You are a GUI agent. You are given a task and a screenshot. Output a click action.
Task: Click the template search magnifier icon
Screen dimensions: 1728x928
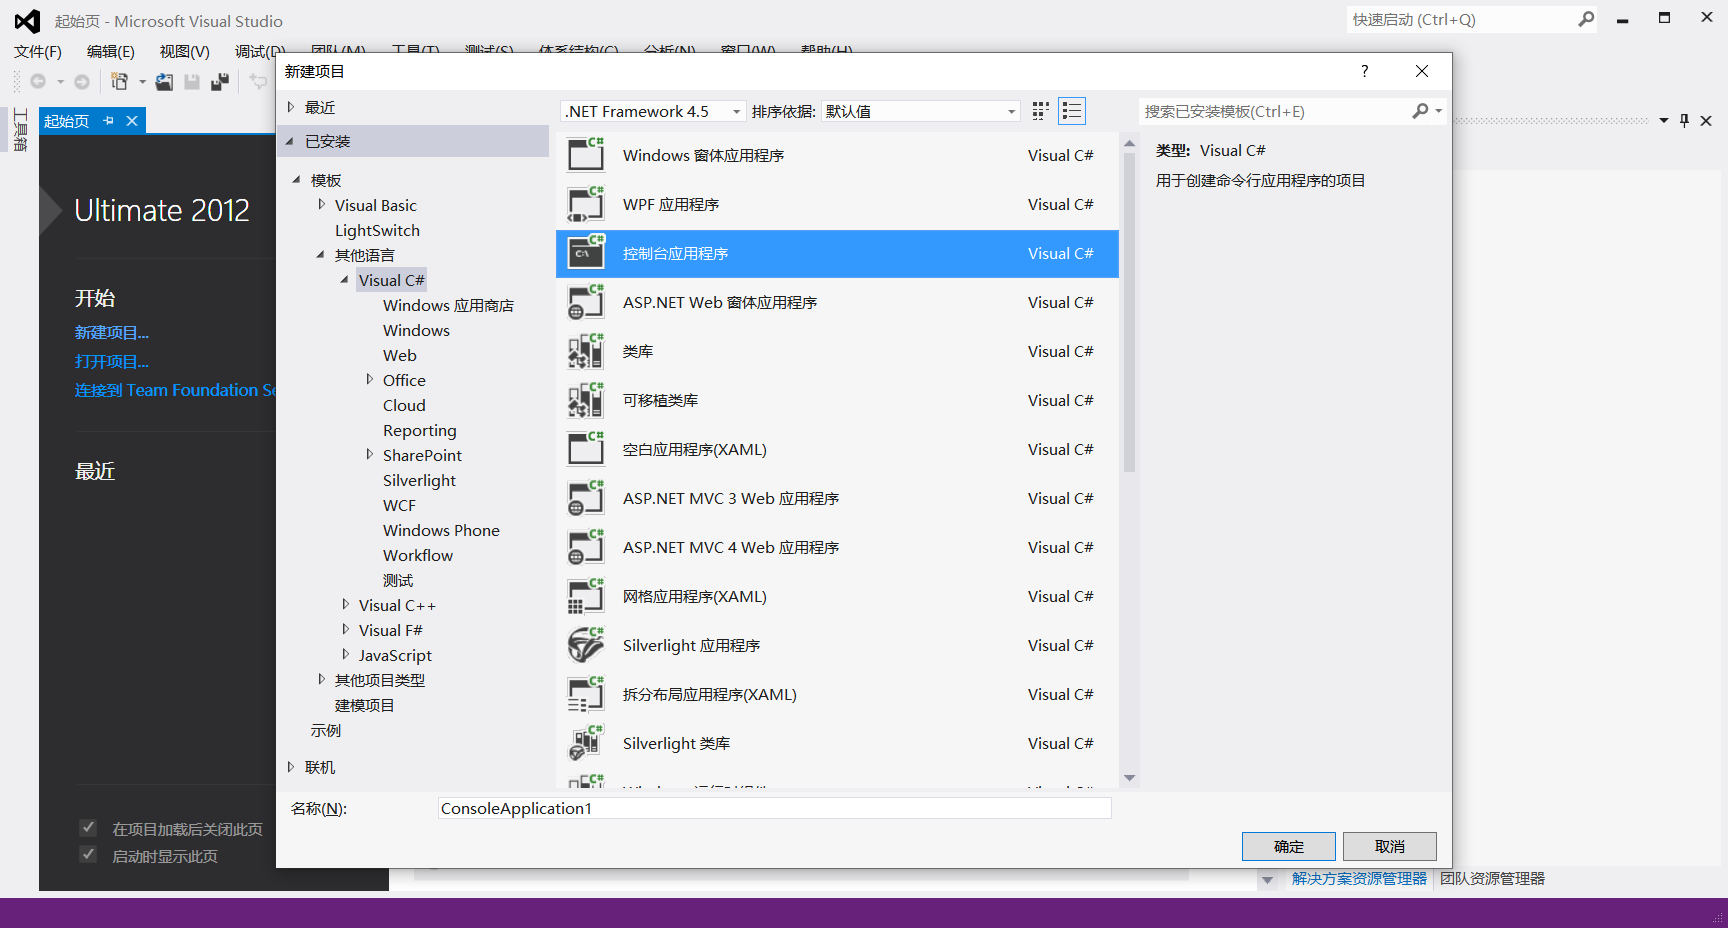pos(1421,111)
